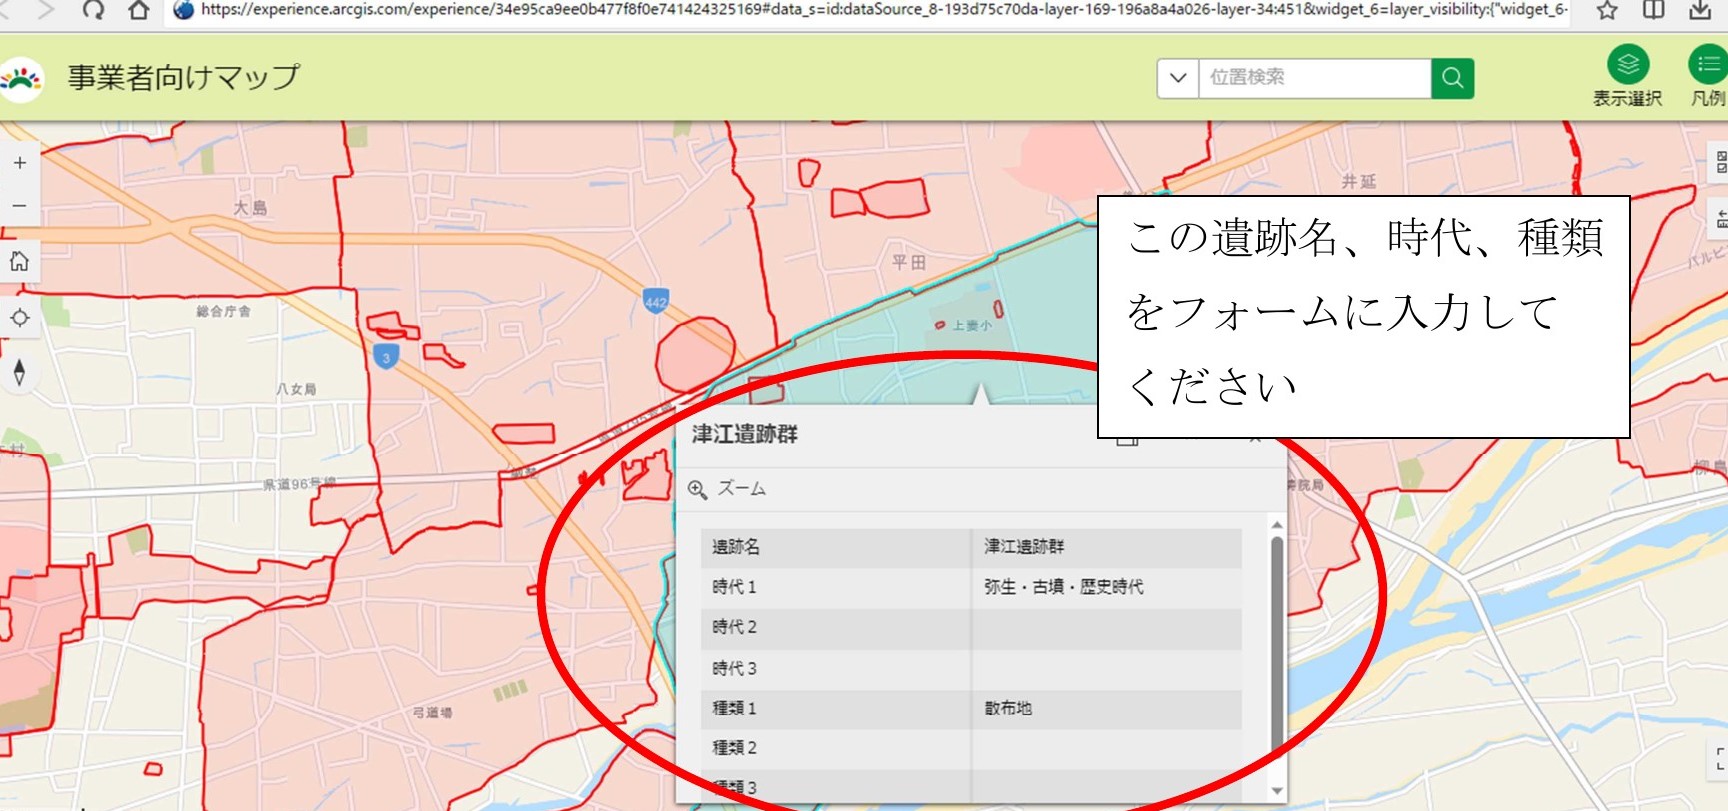Enter fullscreen map with corner bracket icon
This screenshot has height=811, width=1728.
tap(1719, 759)
